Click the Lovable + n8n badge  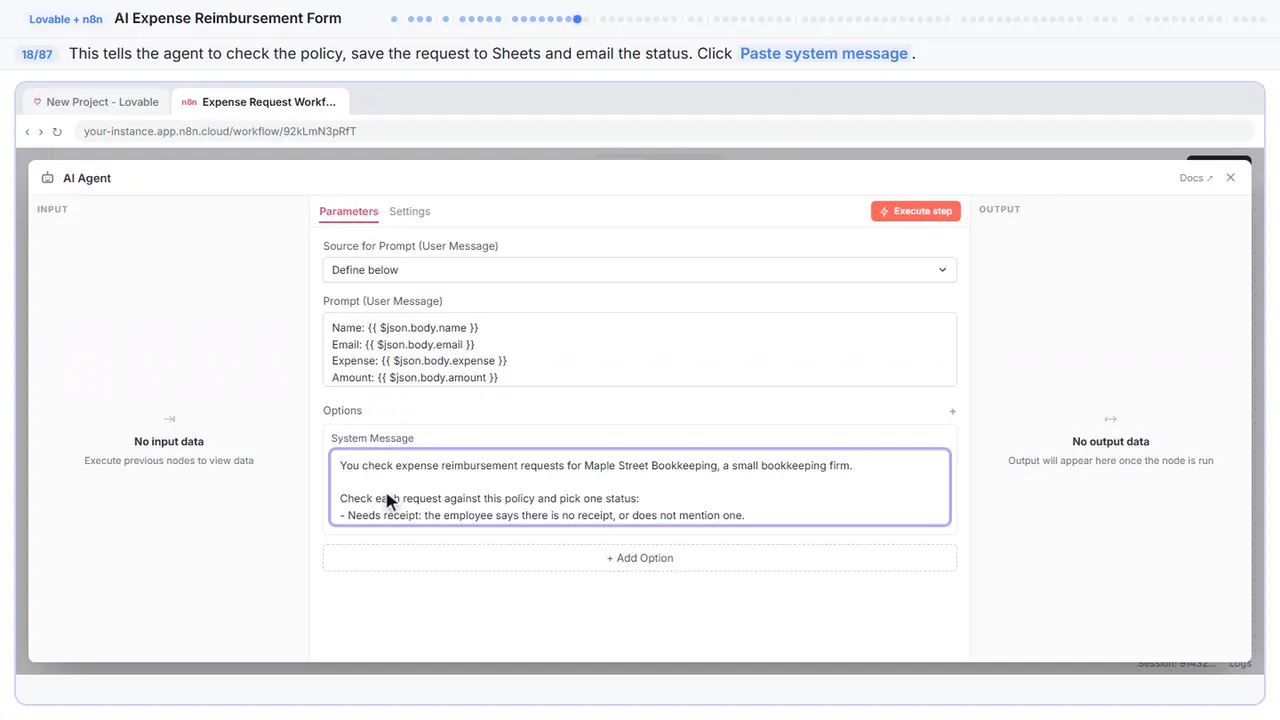coord(65,19)
